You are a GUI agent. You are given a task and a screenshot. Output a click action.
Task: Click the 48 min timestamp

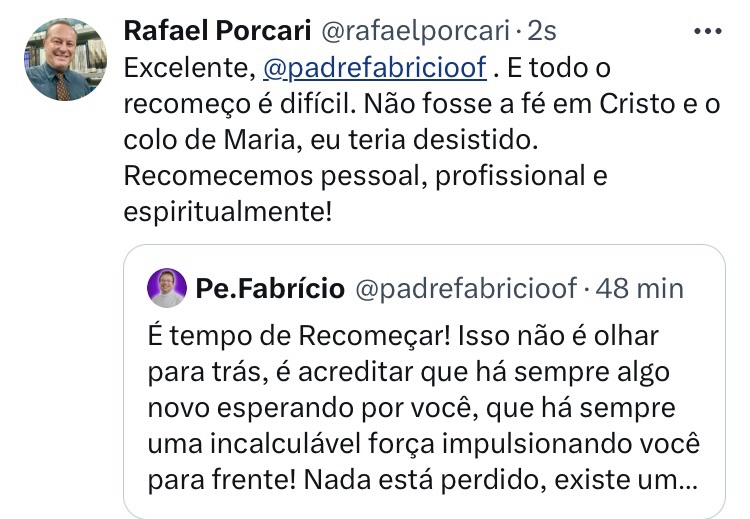coord(640,288)
